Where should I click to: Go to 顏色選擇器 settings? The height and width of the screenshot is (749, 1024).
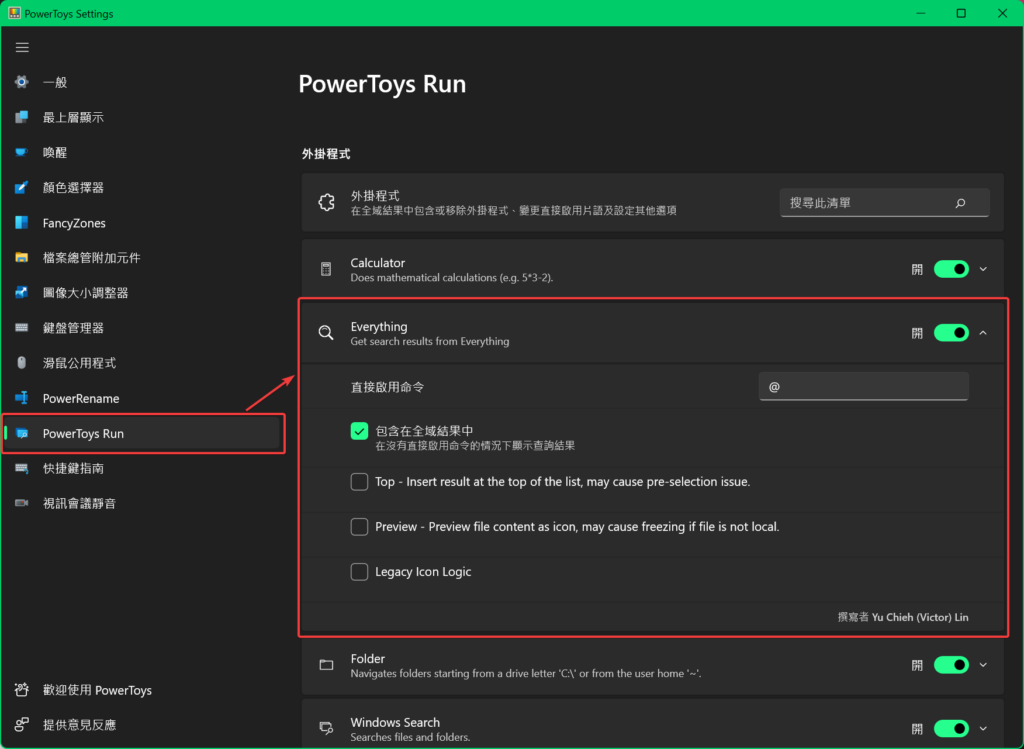click(142, 187)
